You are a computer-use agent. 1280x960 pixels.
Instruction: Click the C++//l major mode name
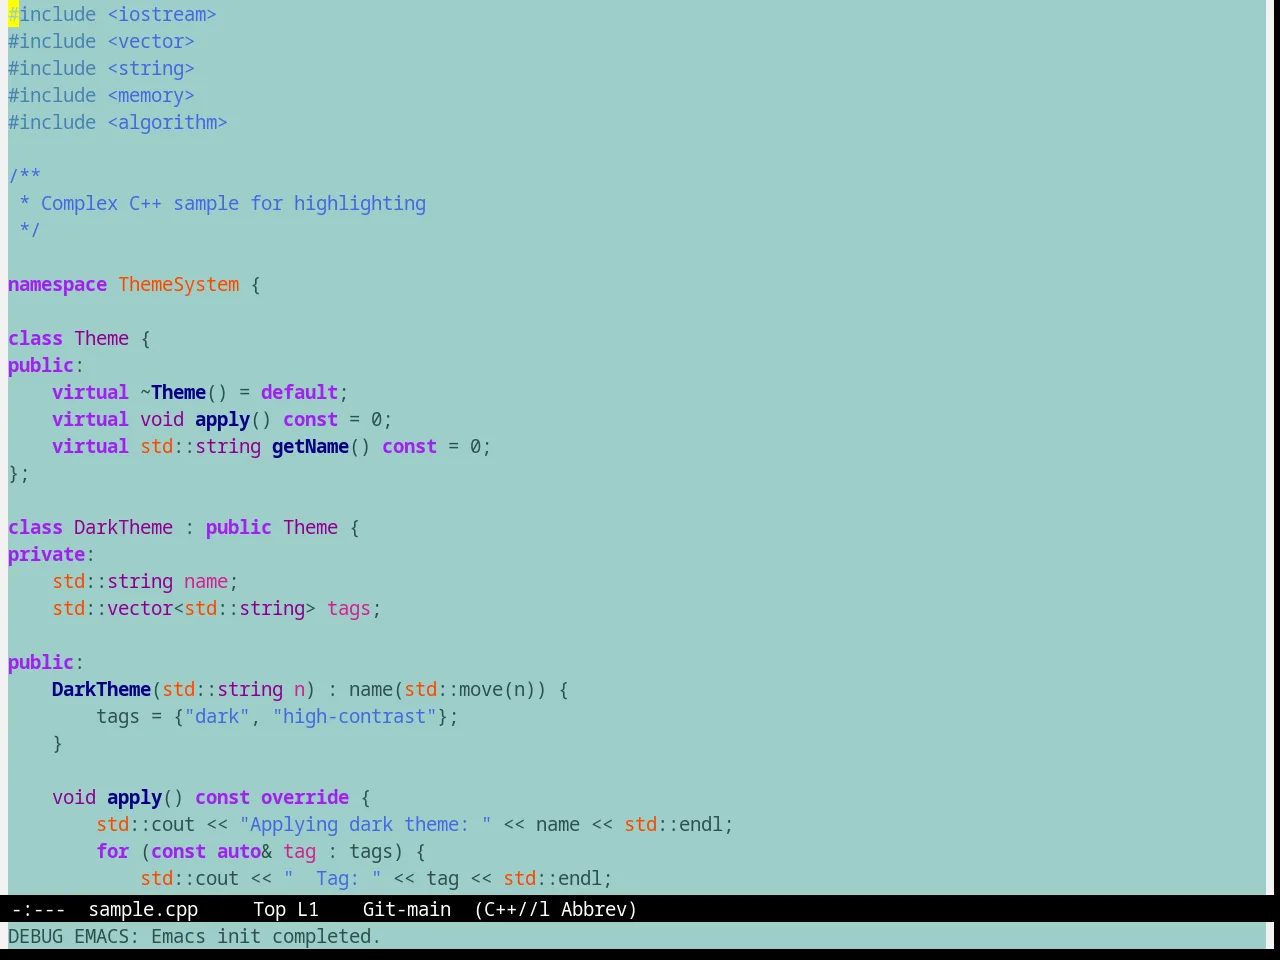517,909
